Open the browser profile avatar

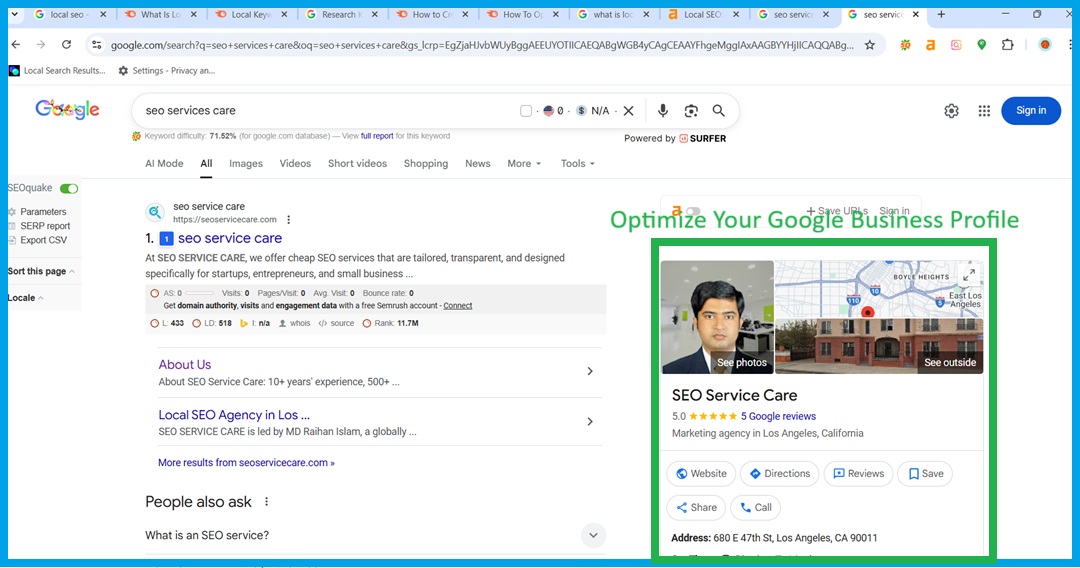click(x=1045, y=45)
